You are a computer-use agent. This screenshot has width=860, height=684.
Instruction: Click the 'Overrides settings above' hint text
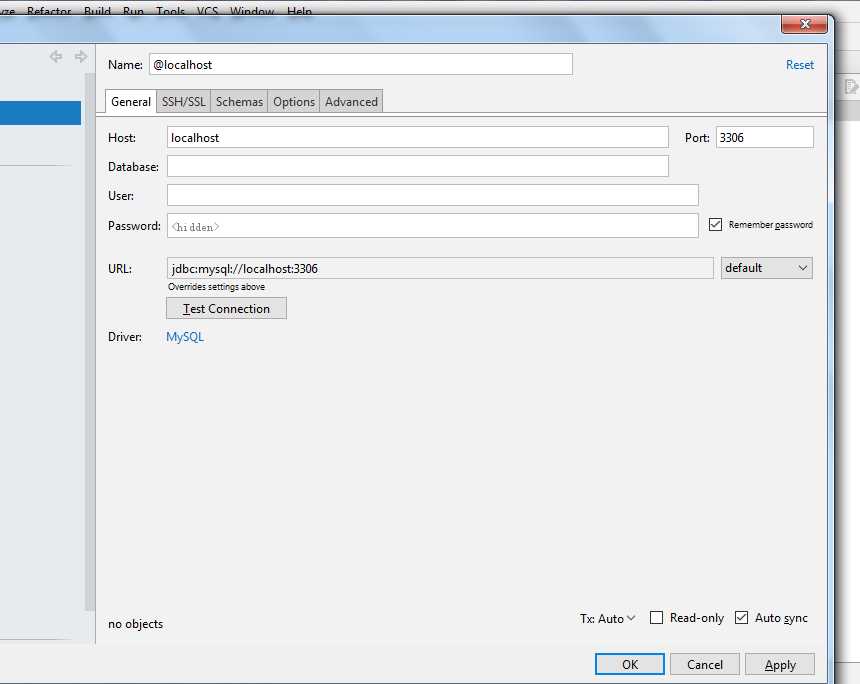click(x=216, y=287)
